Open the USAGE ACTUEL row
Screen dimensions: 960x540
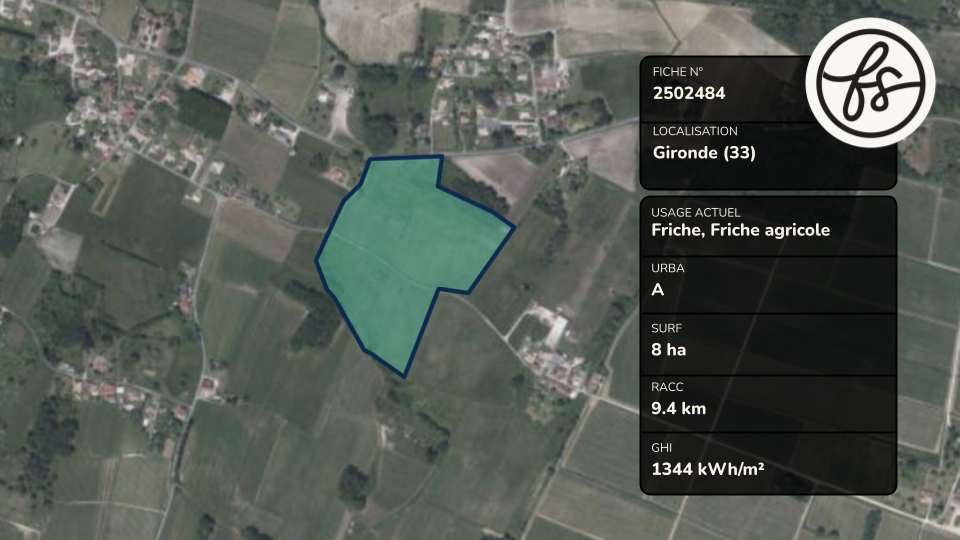point(768,225)
